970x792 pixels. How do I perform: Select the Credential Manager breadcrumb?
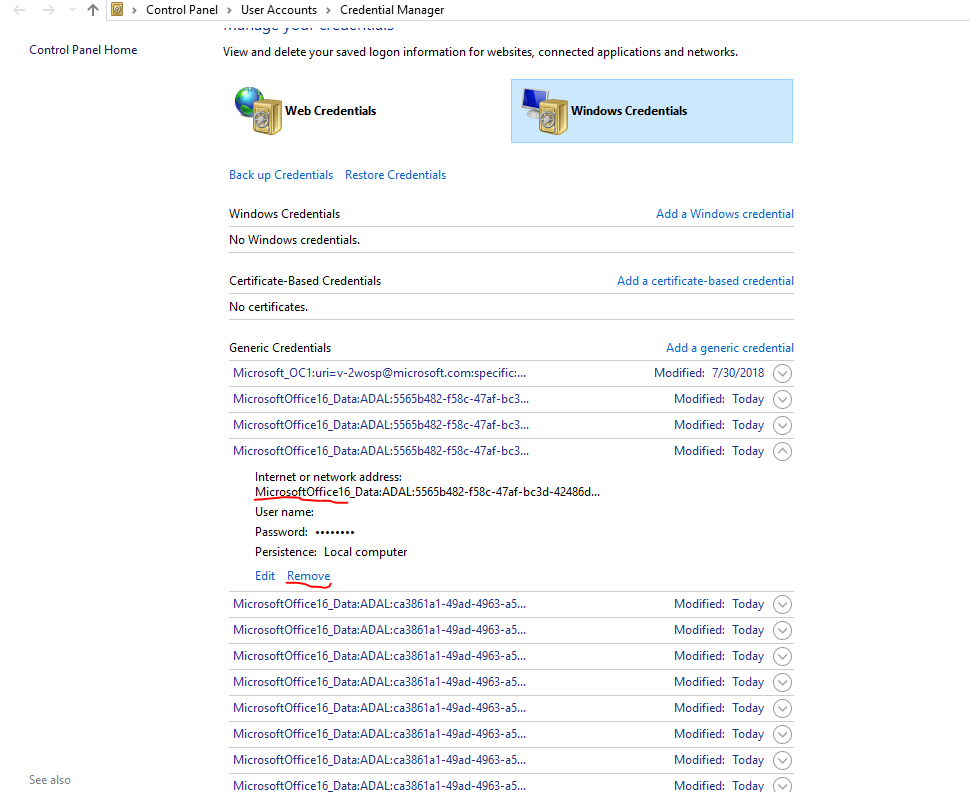(392, 10)
